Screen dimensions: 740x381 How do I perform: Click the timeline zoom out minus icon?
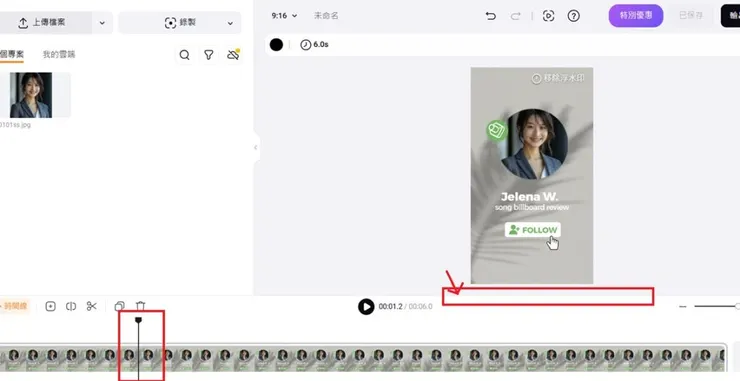[682, 307]
